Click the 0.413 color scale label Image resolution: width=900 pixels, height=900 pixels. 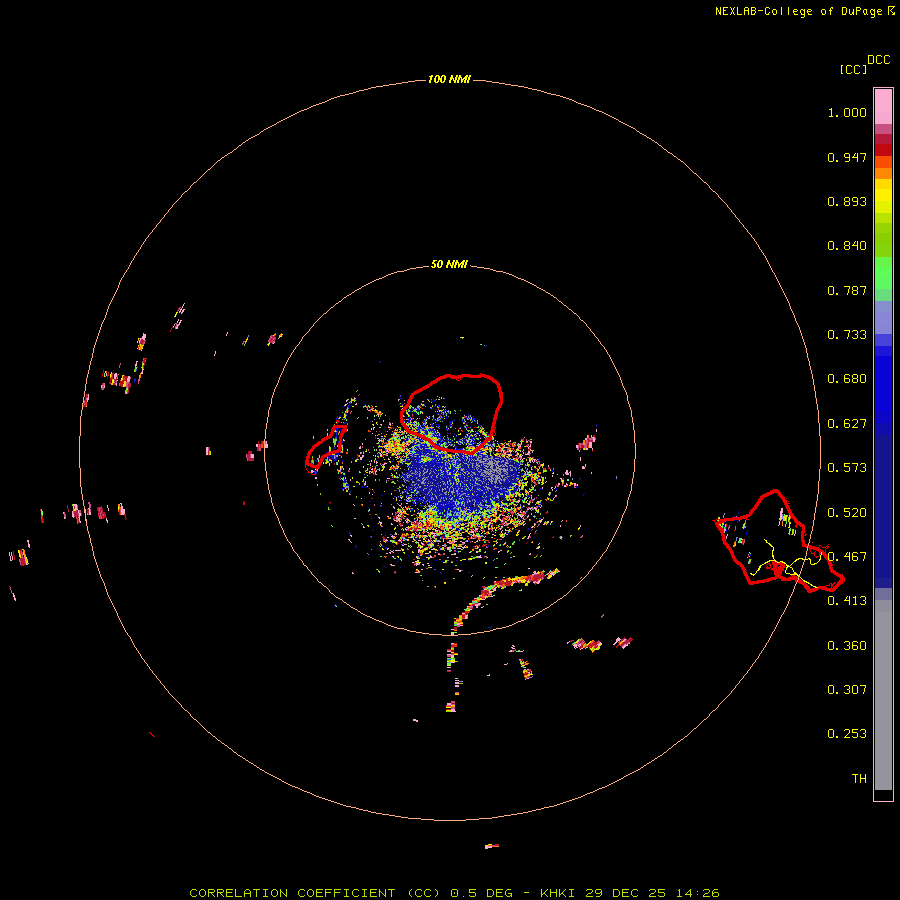[847, 601]
